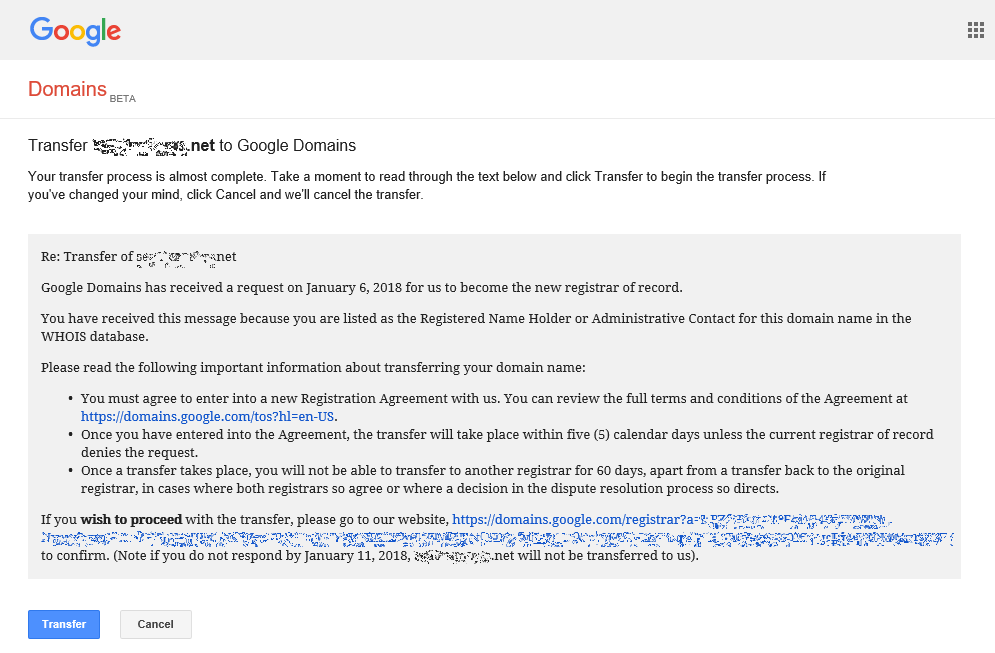Click the bullet about 60 days transfer restriction
This screenshot has width=995, height=653.
pos(492,479)
